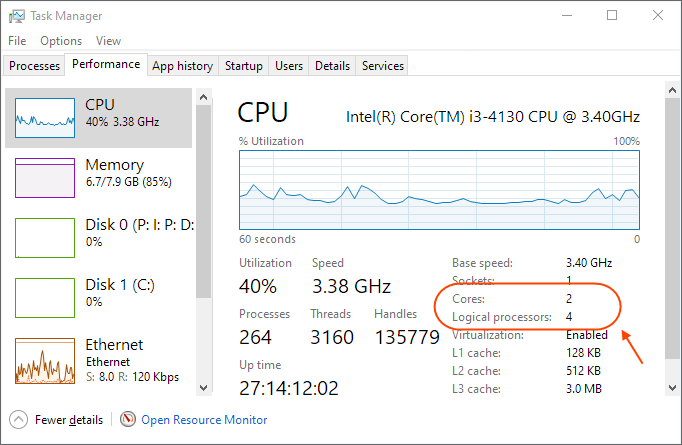Go to the Startup tab
Image resolution: width=682 pixels, height=445 pixels.
[x=243, y=66]
